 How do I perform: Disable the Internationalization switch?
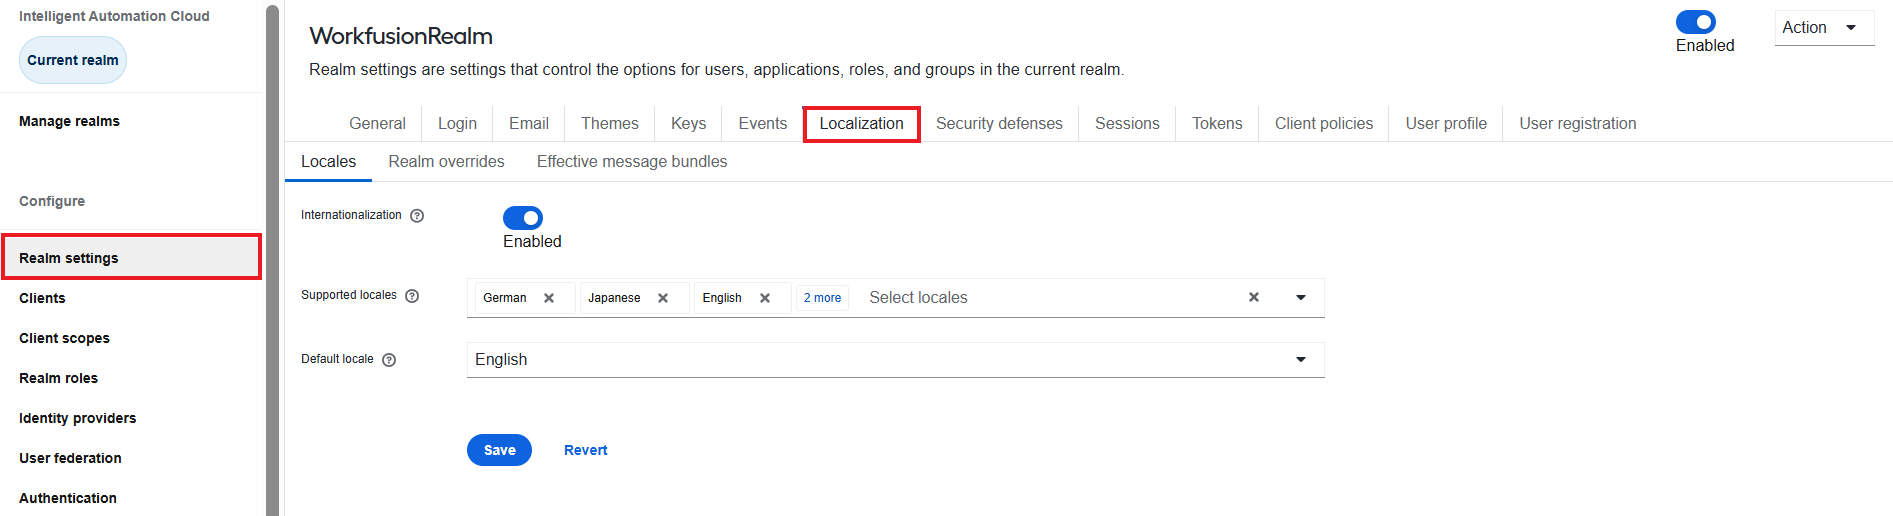523,218
